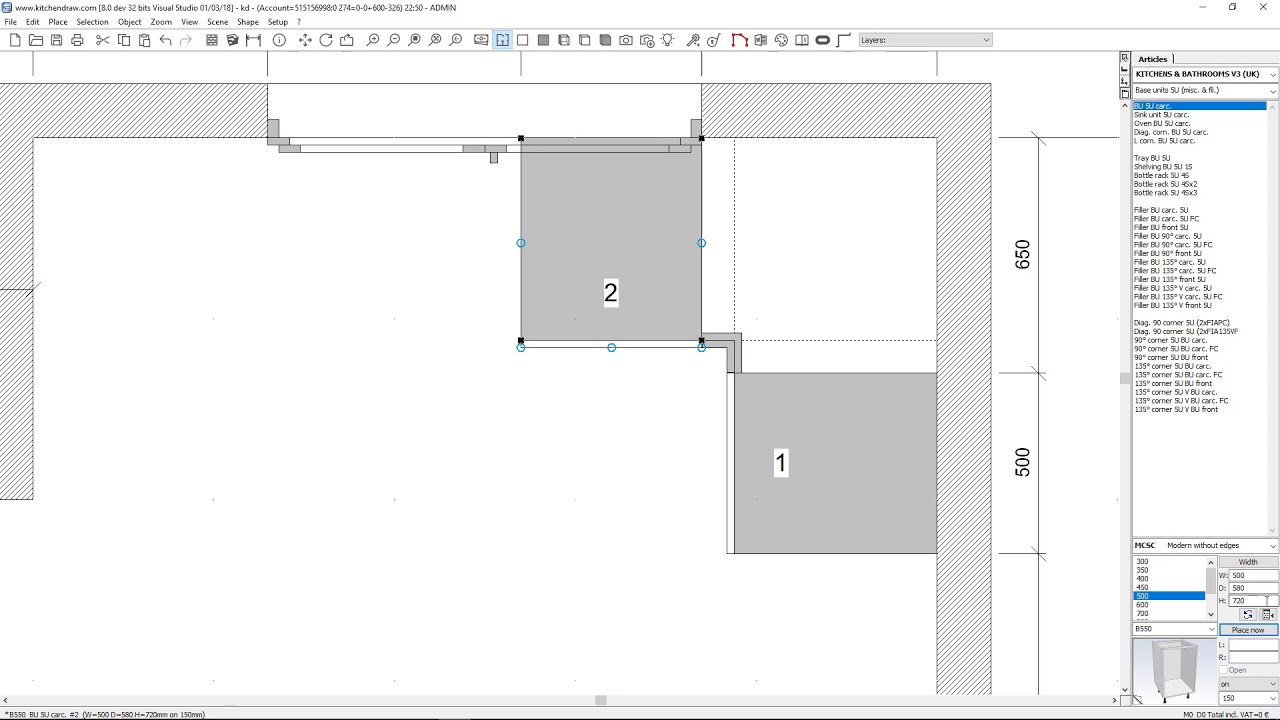Viewport: 1280px width, 720px height.
Task: Click the Place now button
Action: coord(1248,630)
